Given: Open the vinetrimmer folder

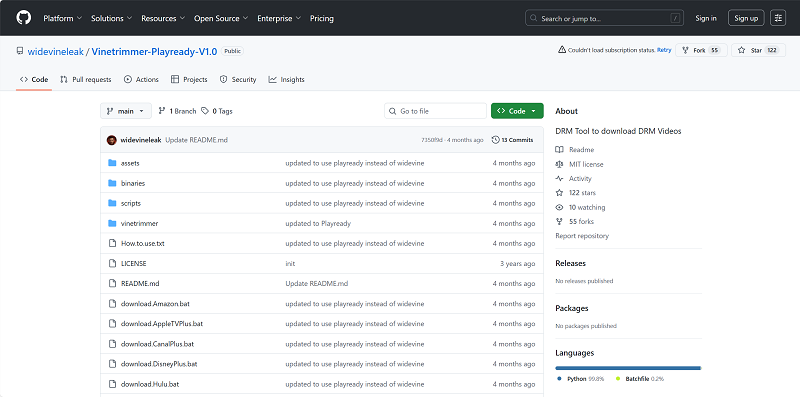Looking at the screenshot, I should click(x=139, y=224).
